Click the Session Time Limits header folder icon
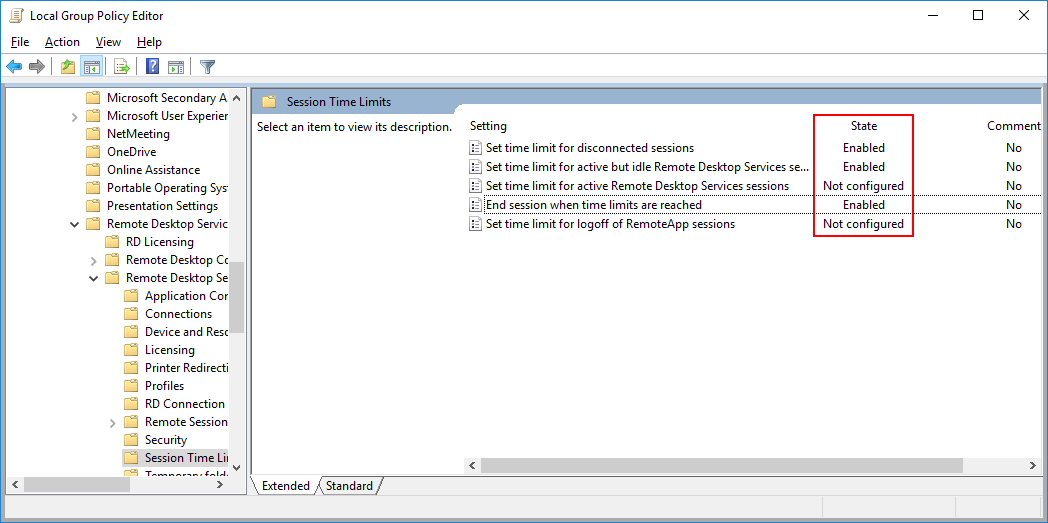1048x523 pixels. (269, 102)
